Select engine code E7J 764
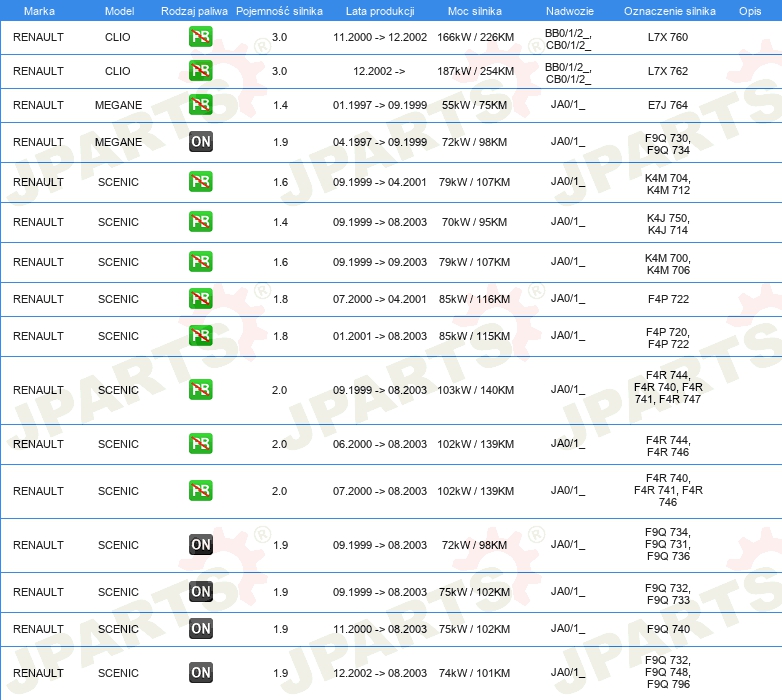The image size is (782, 700). 668,105
